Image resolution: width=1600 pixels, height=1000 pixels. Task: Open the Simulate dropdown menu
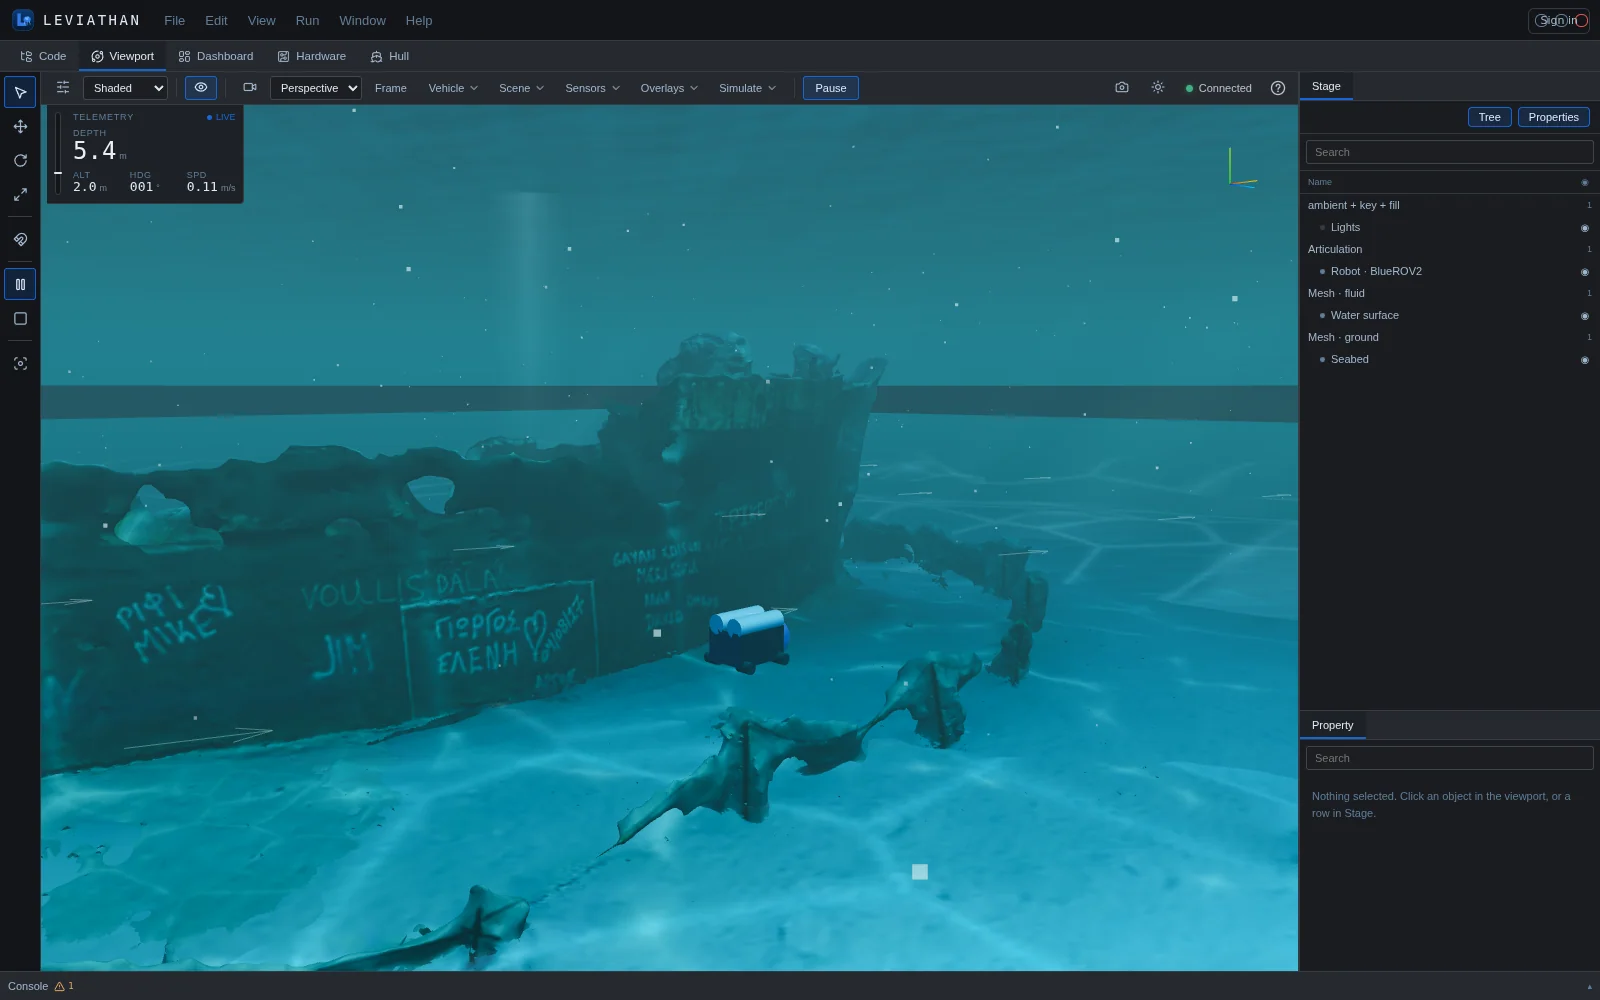747,88
